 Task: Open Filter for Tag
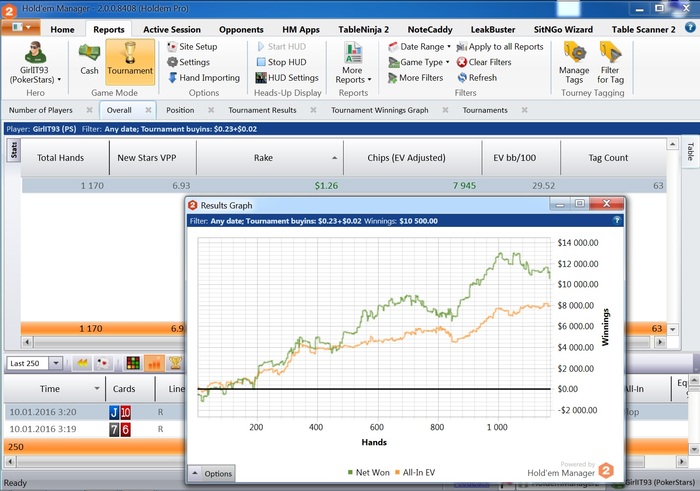click(610, 63)
